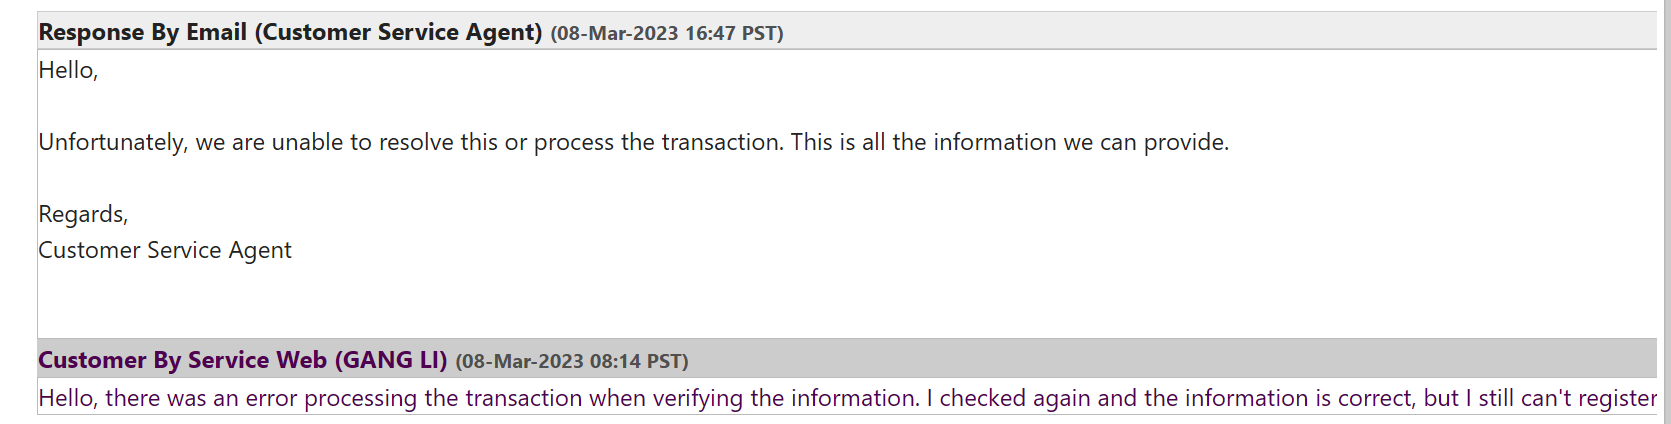Image resolution: width=1671 pixels, height=424 pixels.
Task: Click the customer name GANG LI
Action: (390, 360)
